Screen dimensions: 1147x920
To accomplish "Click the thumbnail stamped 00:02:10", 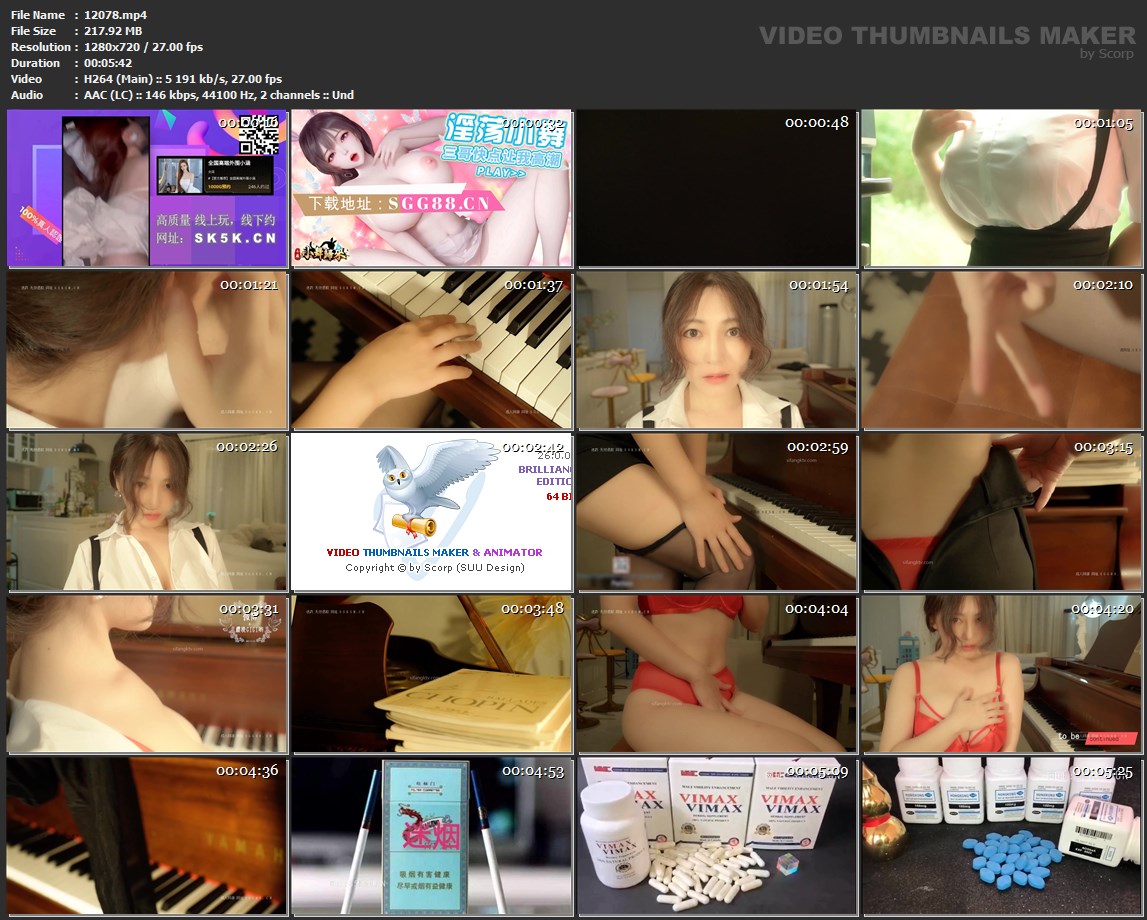I will pyautogui.click(x=1001, y=350).
